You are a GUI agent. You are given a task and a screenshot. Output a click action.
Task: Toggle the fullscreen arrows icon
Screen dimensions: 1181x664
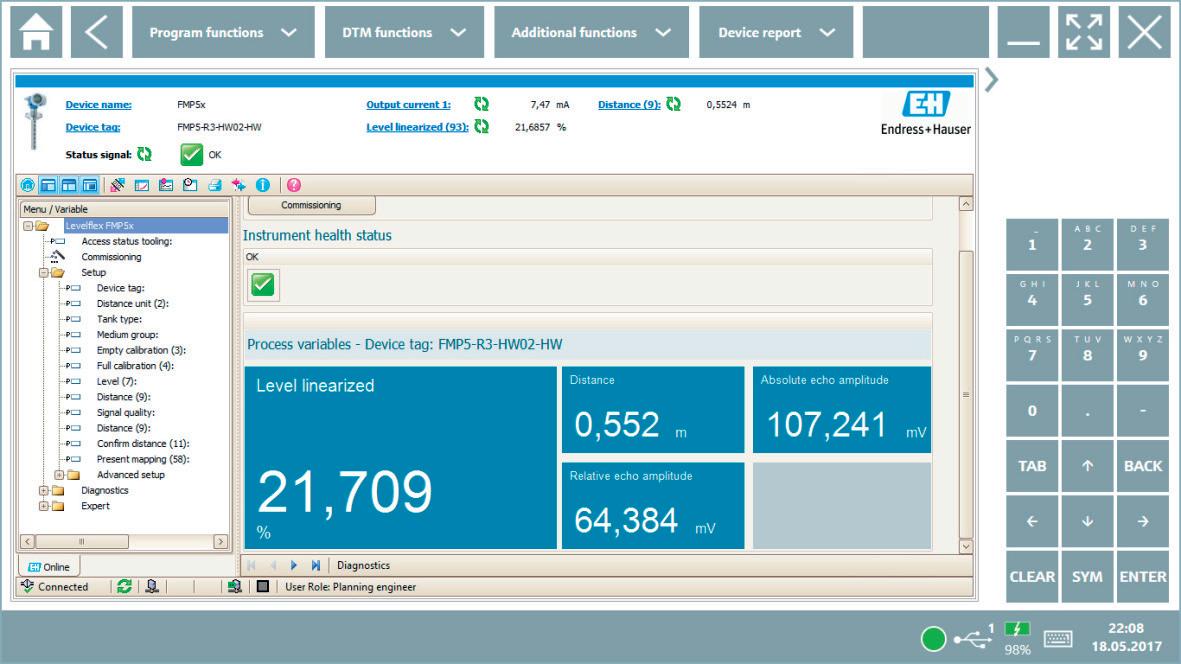coord(1083,32)
